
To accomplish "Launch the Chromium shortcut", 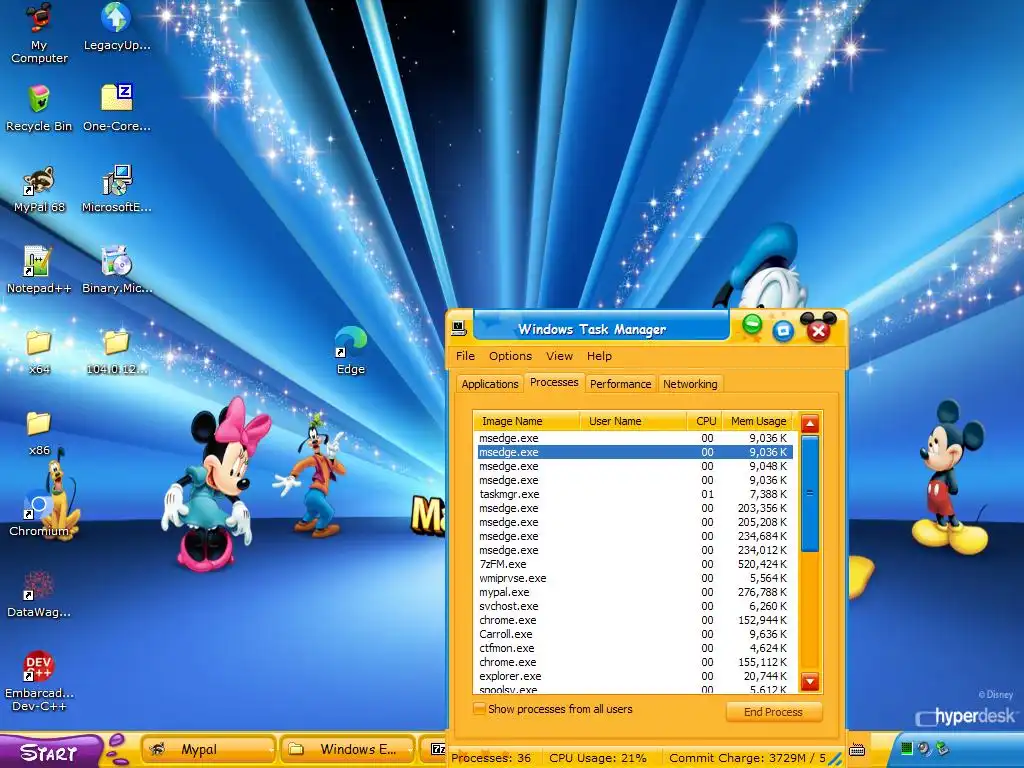I will 39,516.
